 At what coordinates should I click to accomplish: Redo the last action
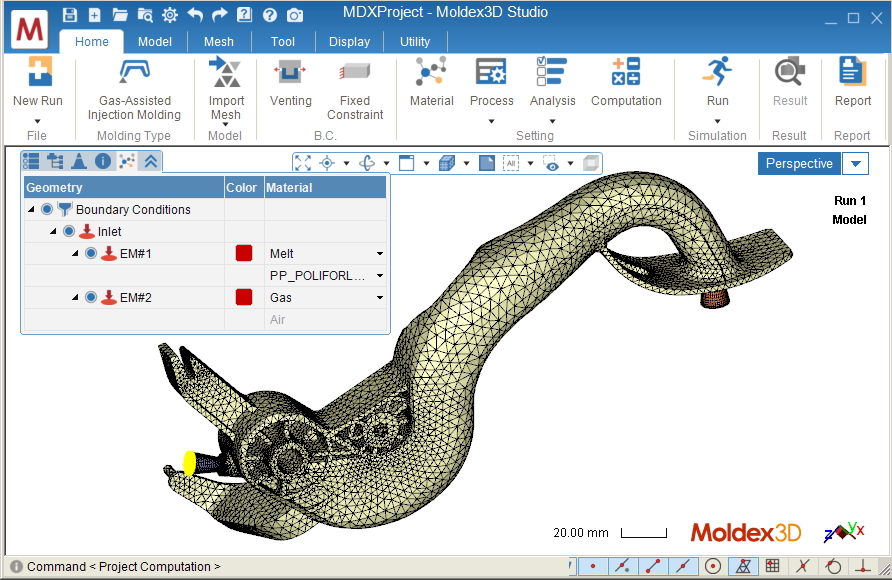click(219, 15)
